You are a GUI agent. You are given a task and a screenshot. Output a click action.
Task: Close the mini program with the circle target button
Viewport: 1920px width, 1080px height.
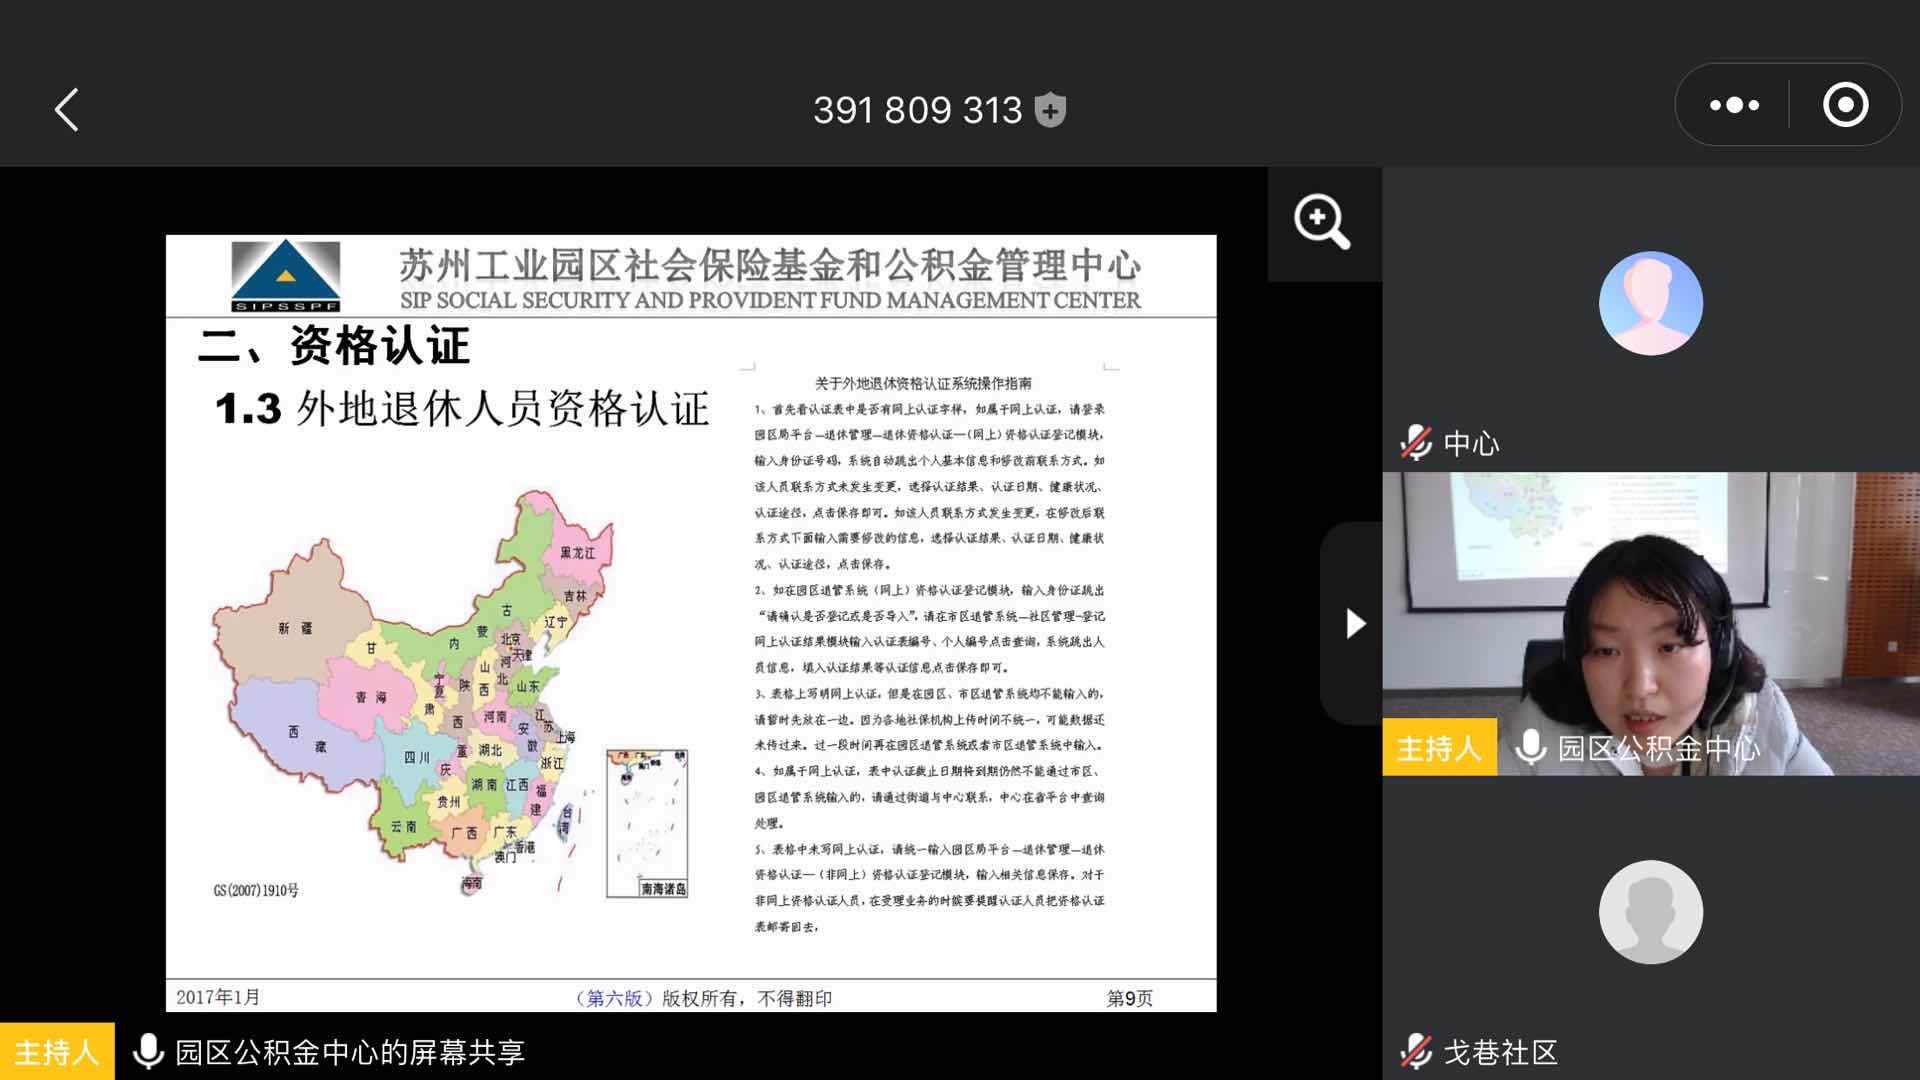[x=1845, y=105]
